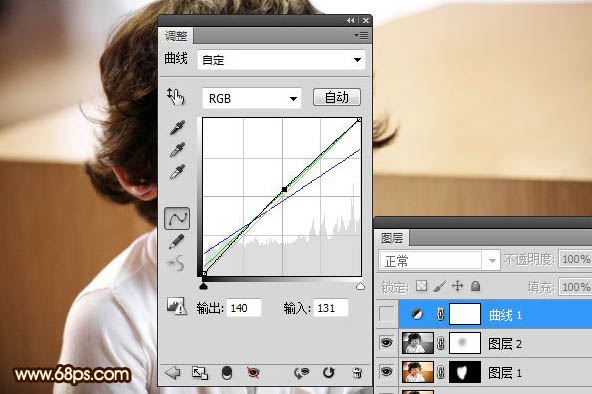Open the blend mode 正常 dropdown
The height and width of the screenshot is (394, 592).
(x=439, y=261)
